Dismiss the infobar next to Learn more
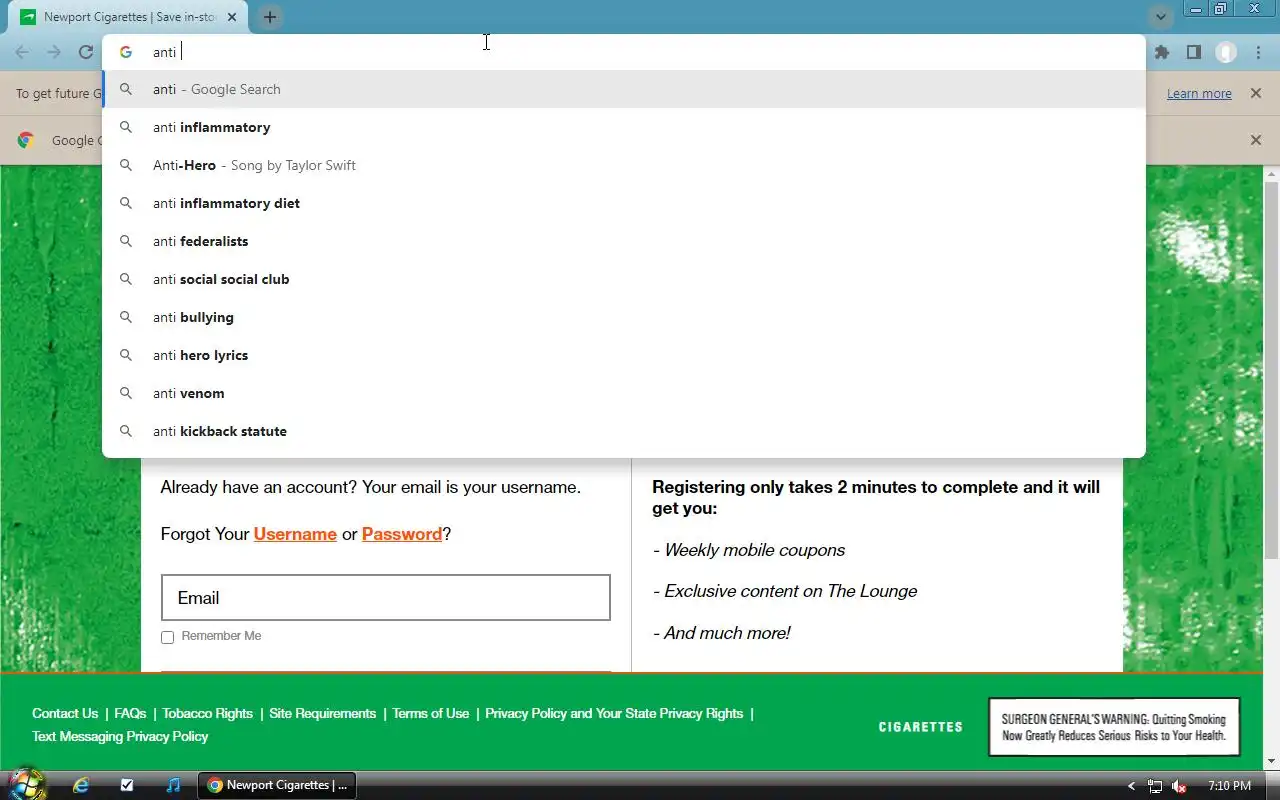 pyautogui.click(x=1256, y=93)
